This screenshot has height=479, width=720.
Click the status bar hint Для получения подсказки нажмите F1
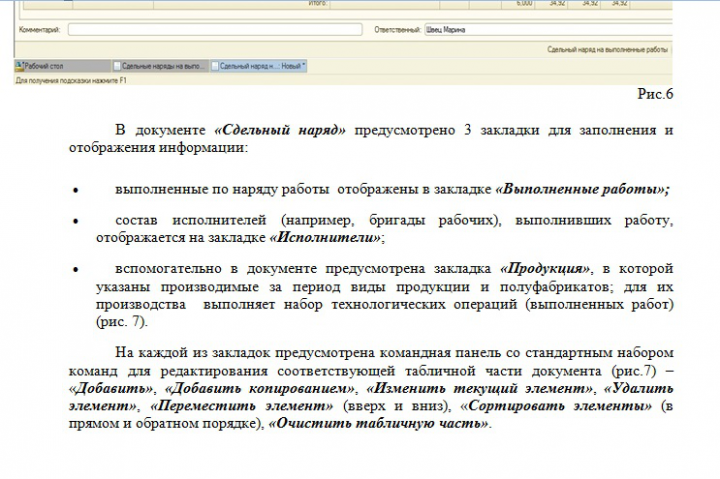click(71, 80)
